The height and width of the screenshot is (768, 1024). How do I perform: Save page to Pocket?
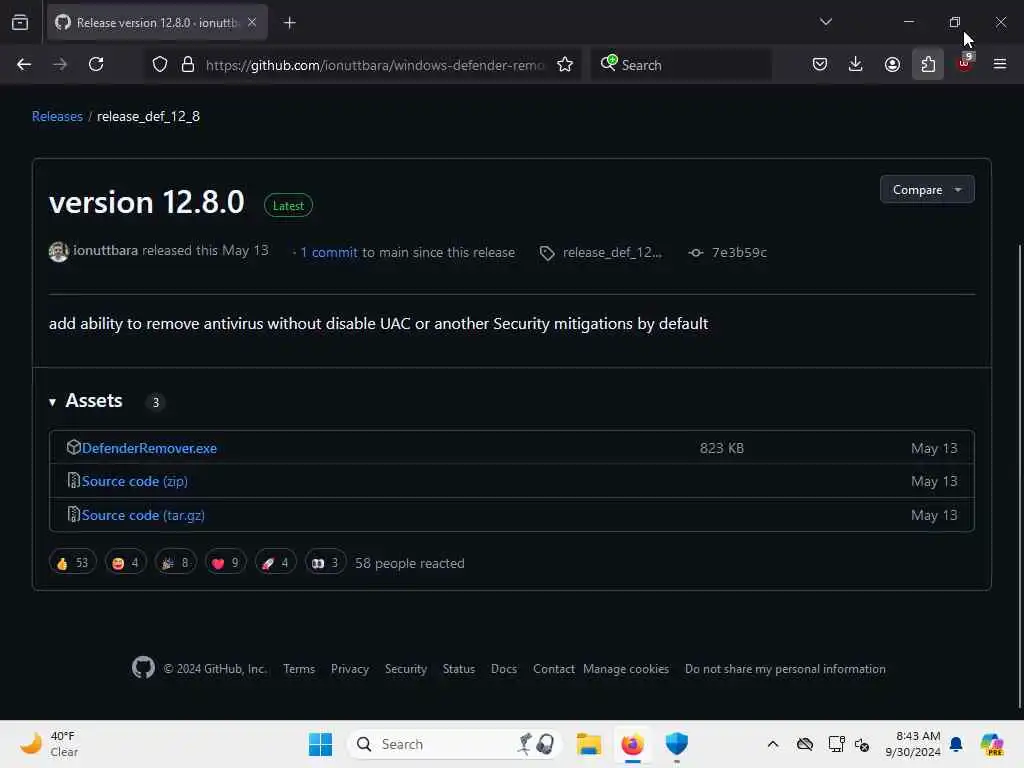820,65
